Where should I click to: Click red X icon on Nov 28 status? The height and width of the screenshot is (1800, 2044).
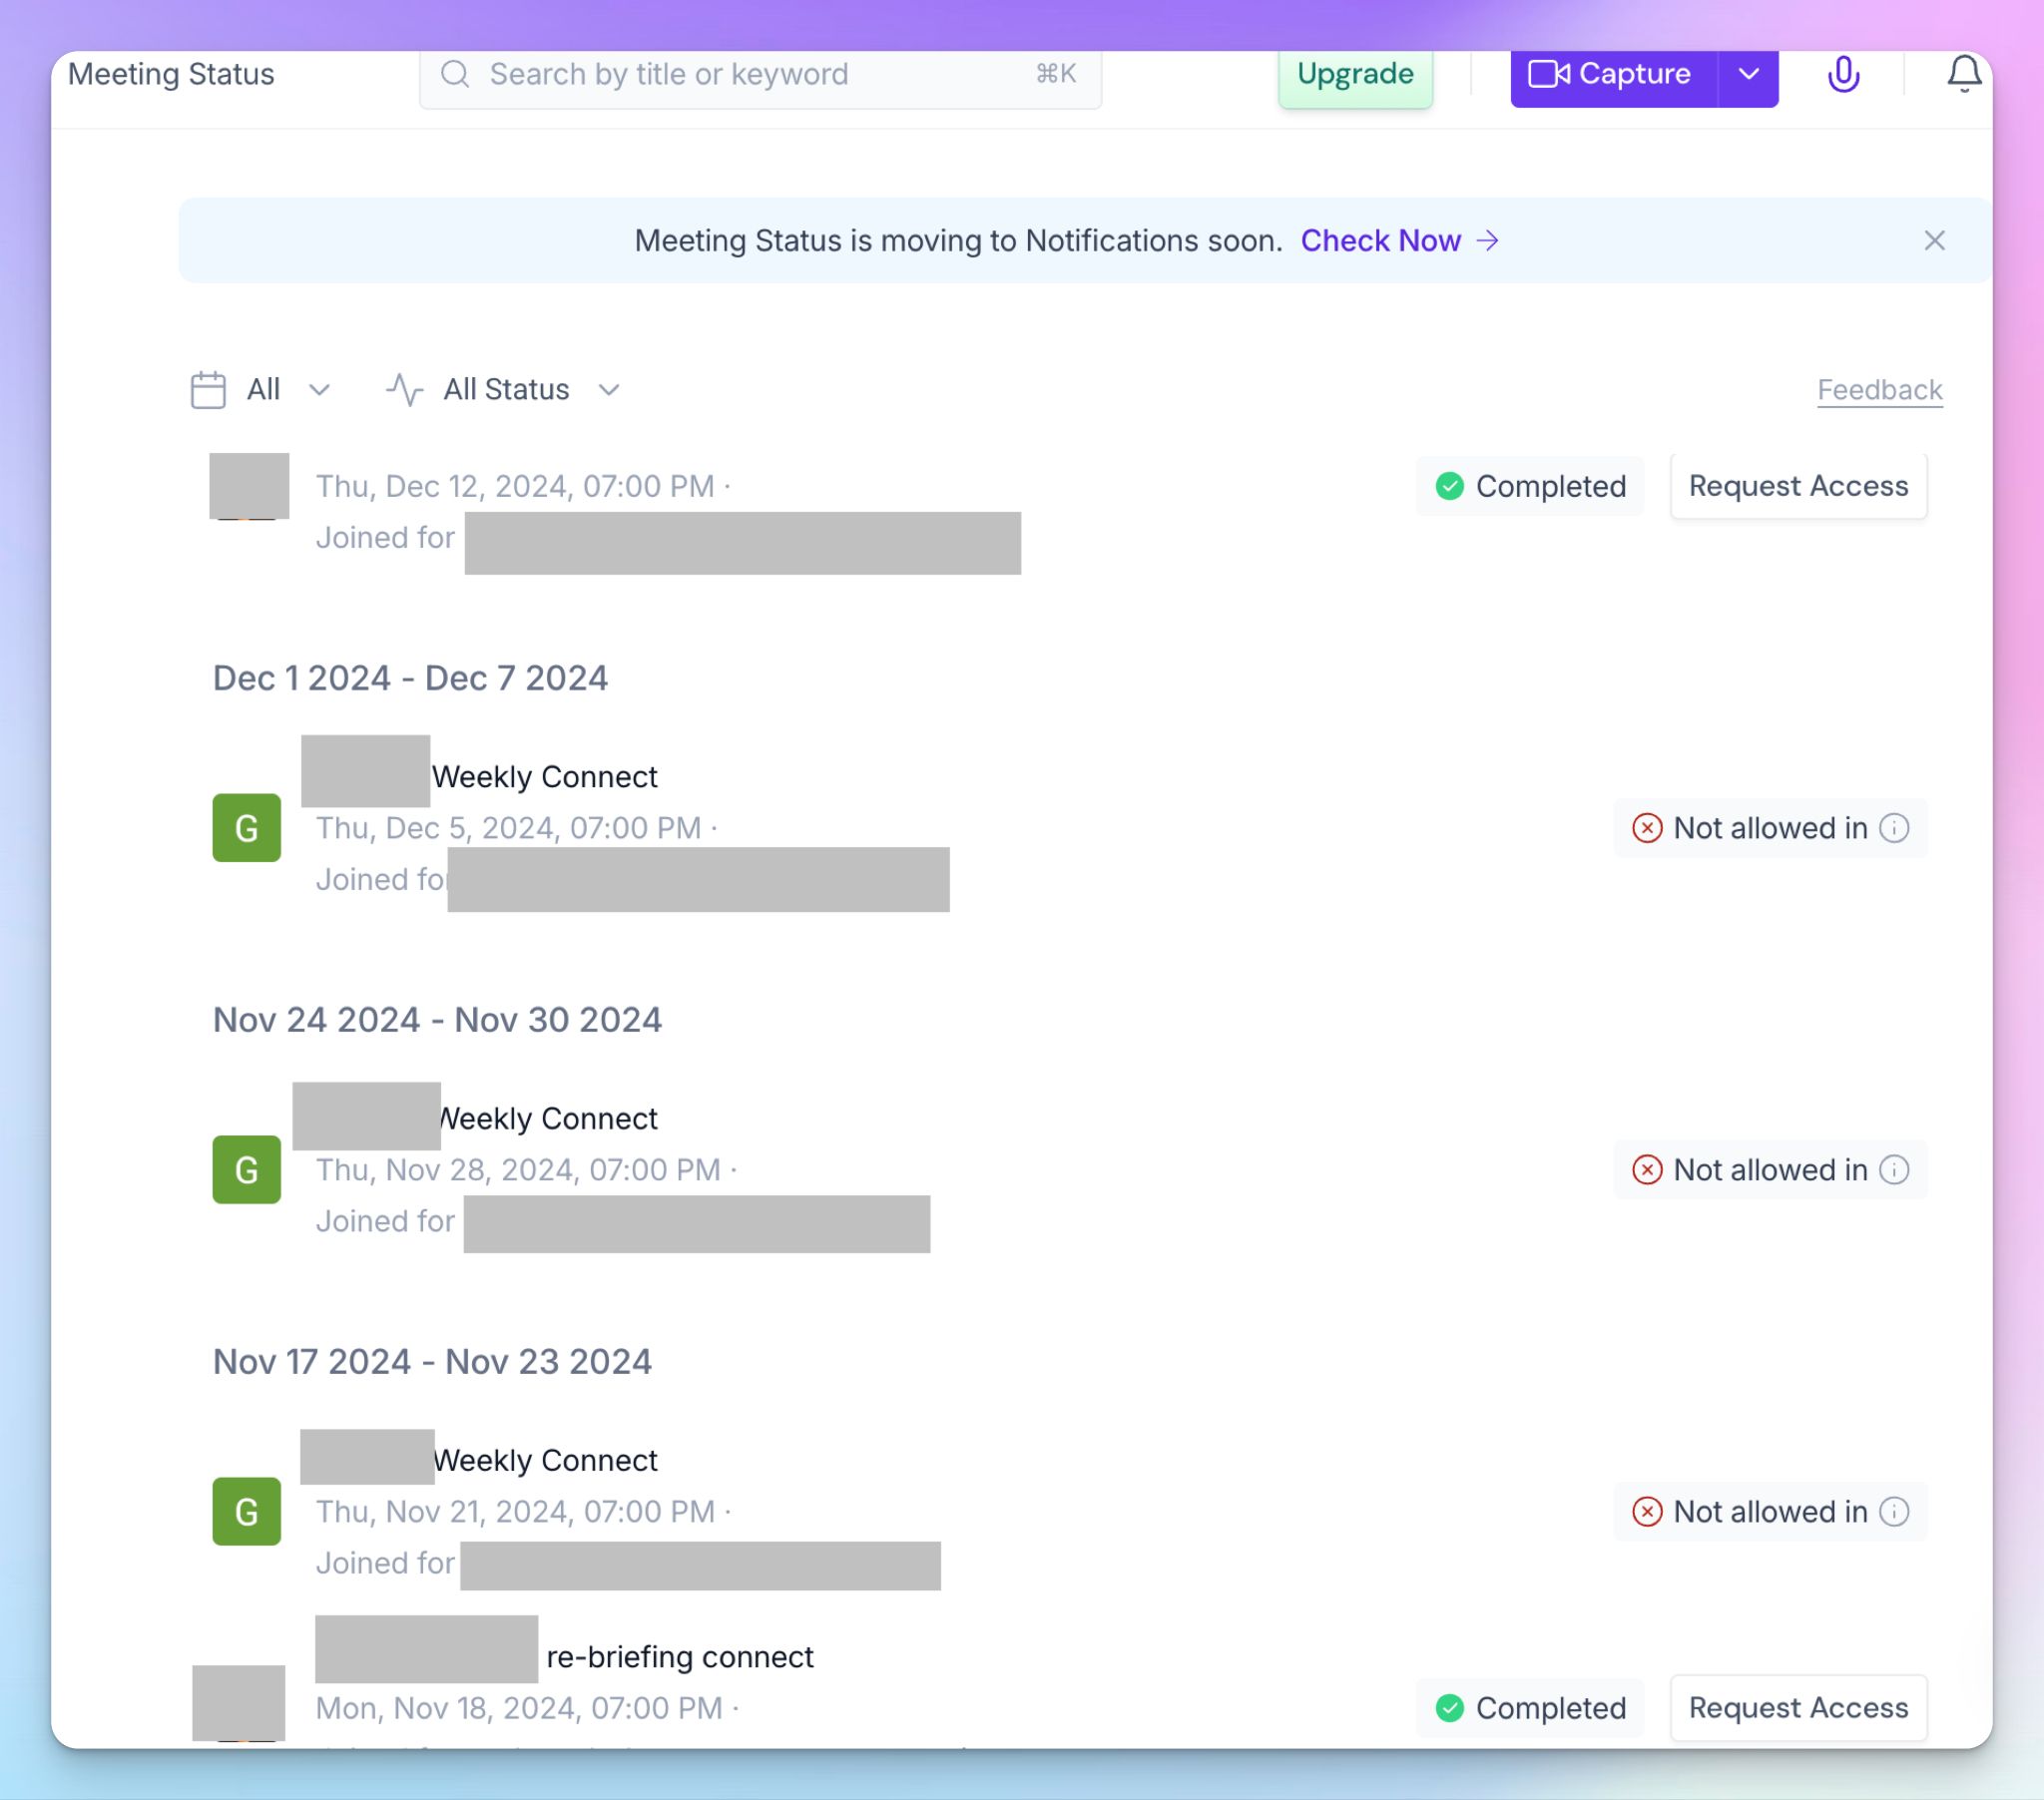click(x=1647, y=1170)
